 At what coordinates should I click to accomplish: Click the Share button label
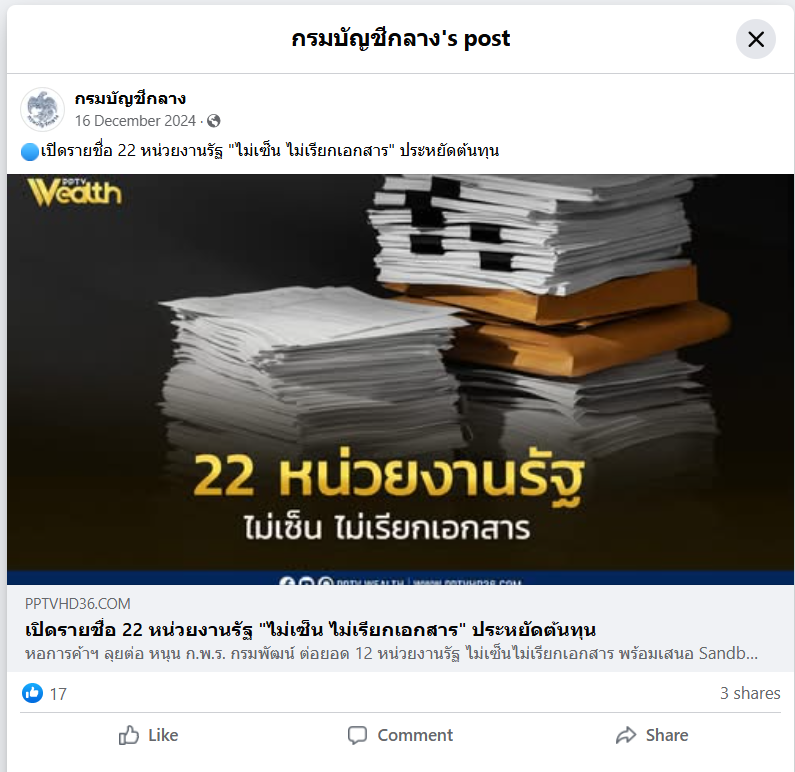coord(667,735)
